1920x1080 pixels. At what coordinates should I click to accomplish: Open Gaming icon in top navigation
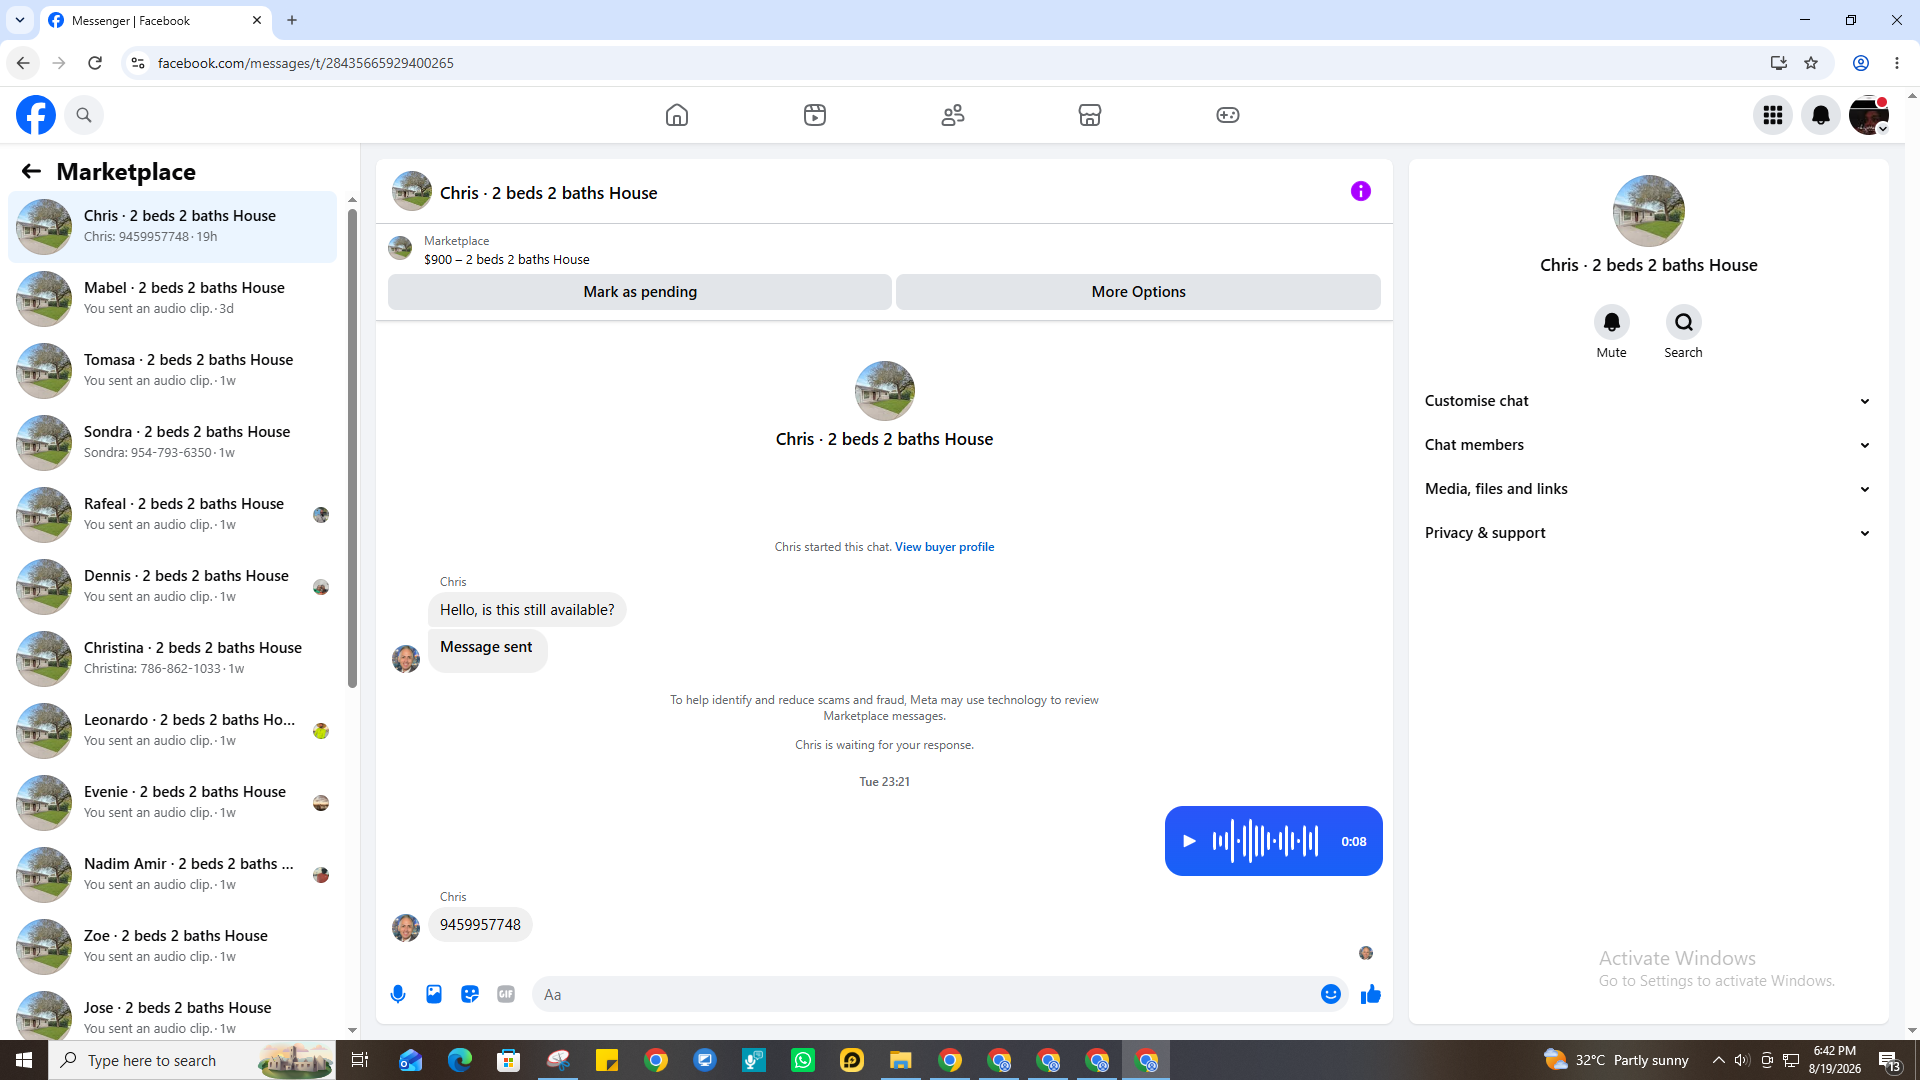pyautogui.click(x=1228, y=115)
